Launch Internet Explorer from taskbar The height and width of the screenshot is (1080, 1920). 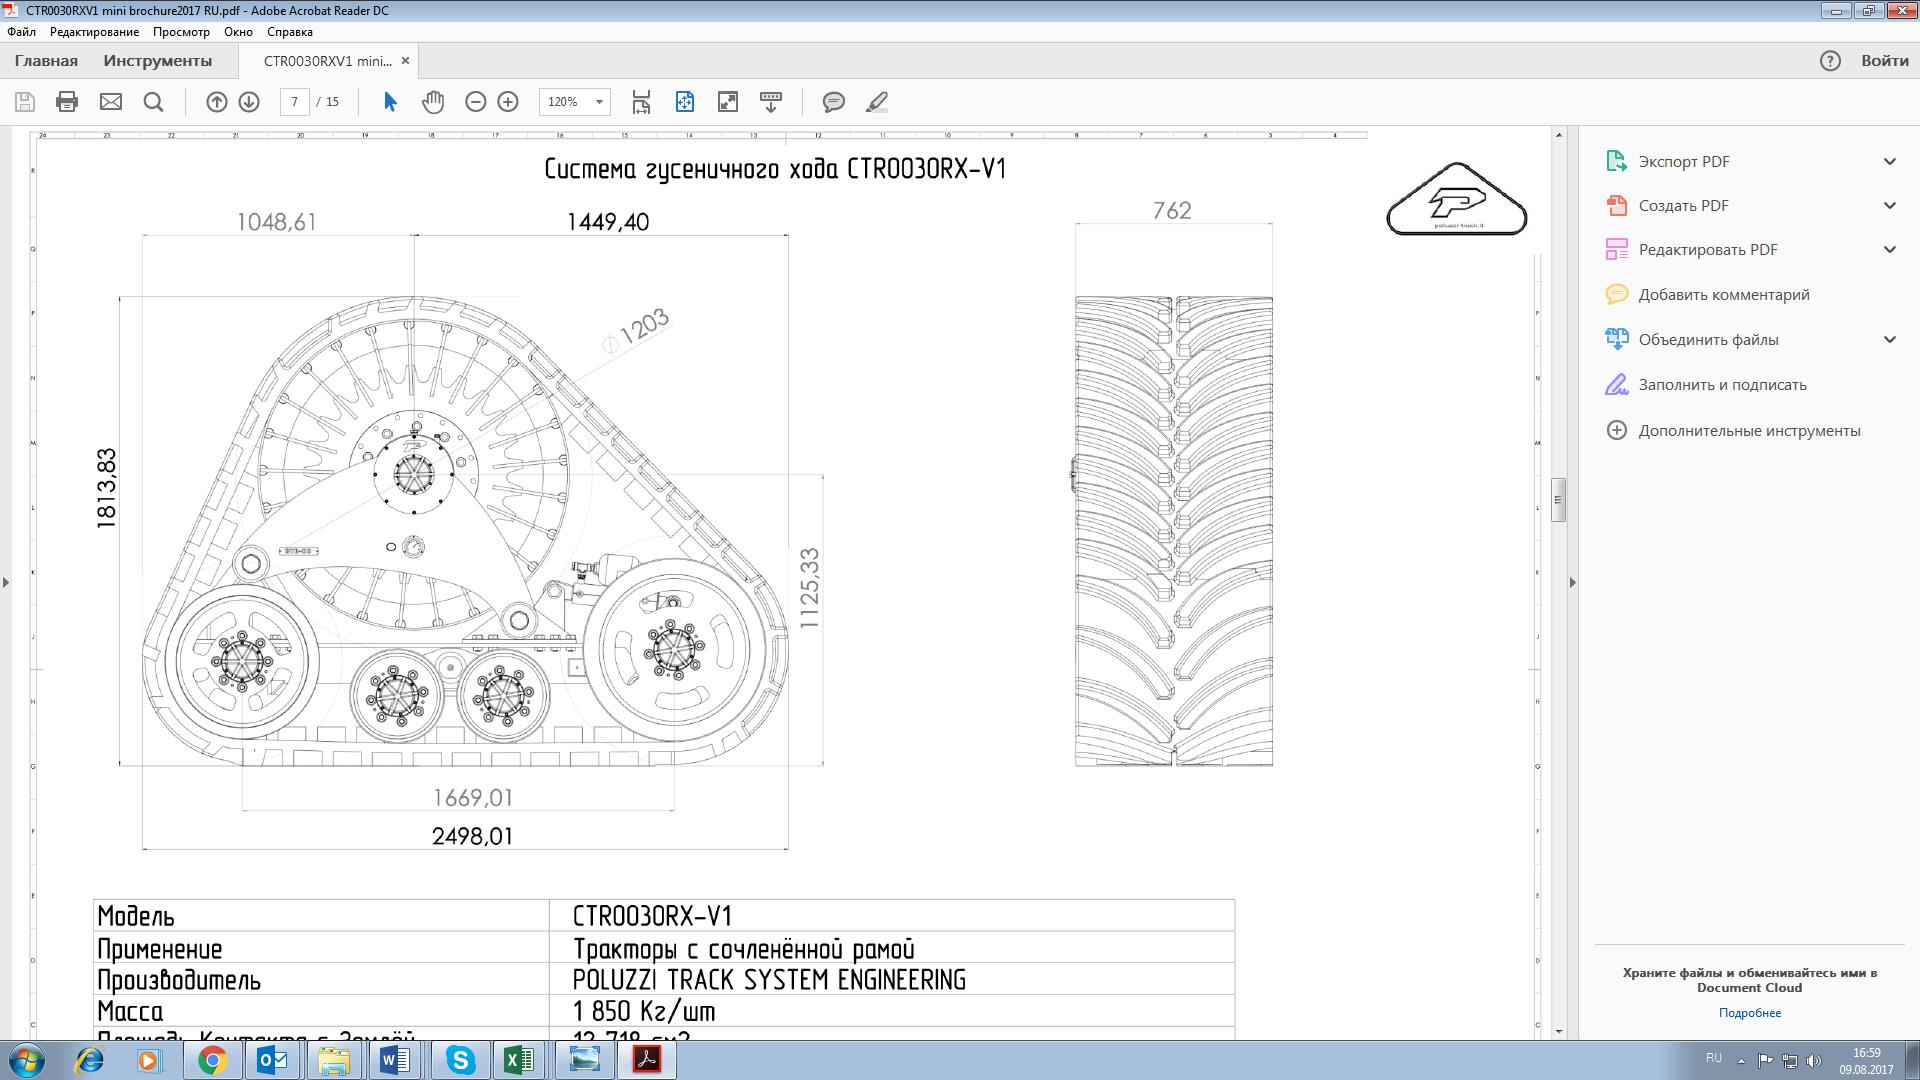click(89, 1060)
